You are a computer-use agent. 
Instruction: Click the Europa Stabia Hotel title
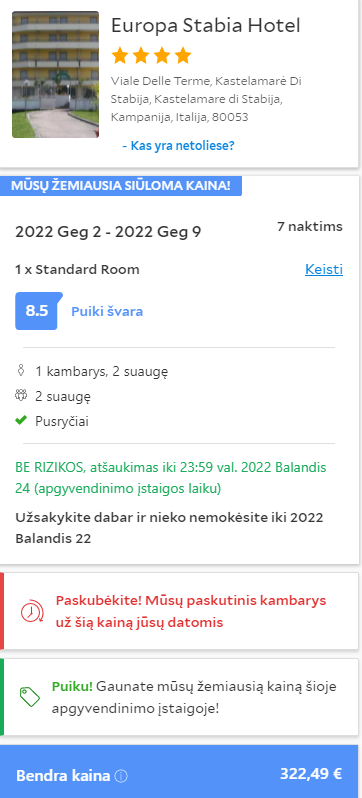(206, 25)
